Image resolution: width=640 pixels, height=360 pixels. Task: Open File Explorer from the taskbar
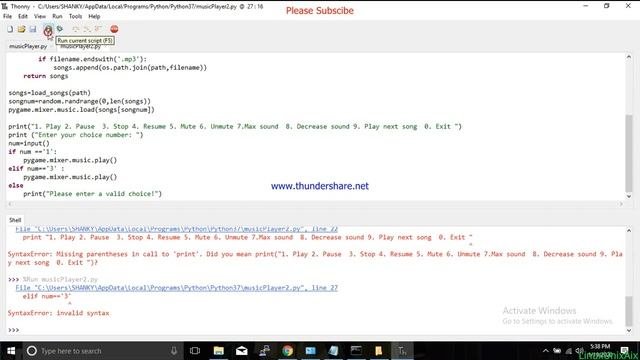(x=219, y=351)
